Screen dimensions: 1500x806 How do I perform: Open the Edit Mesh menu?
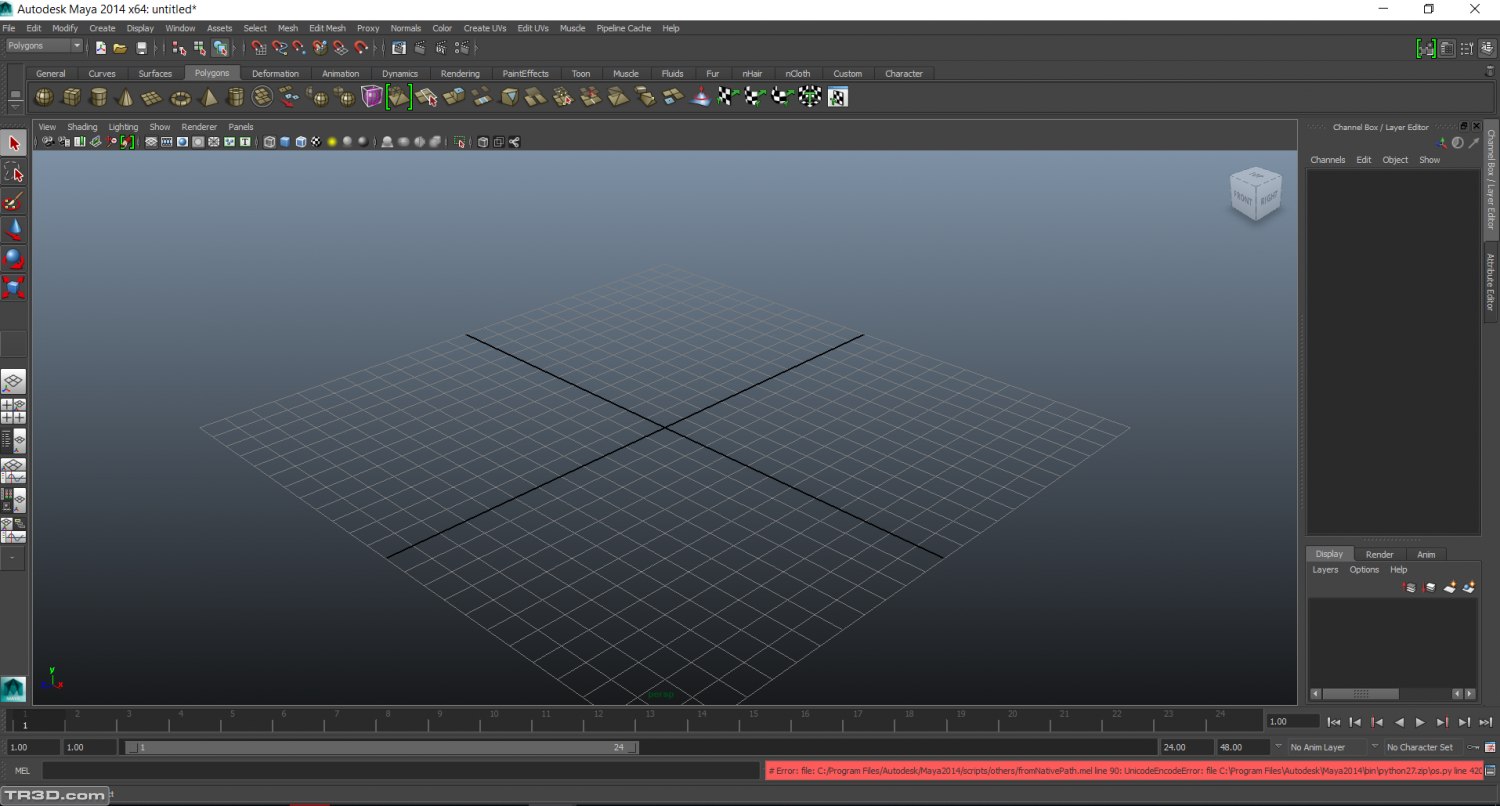tap(327, 28)
